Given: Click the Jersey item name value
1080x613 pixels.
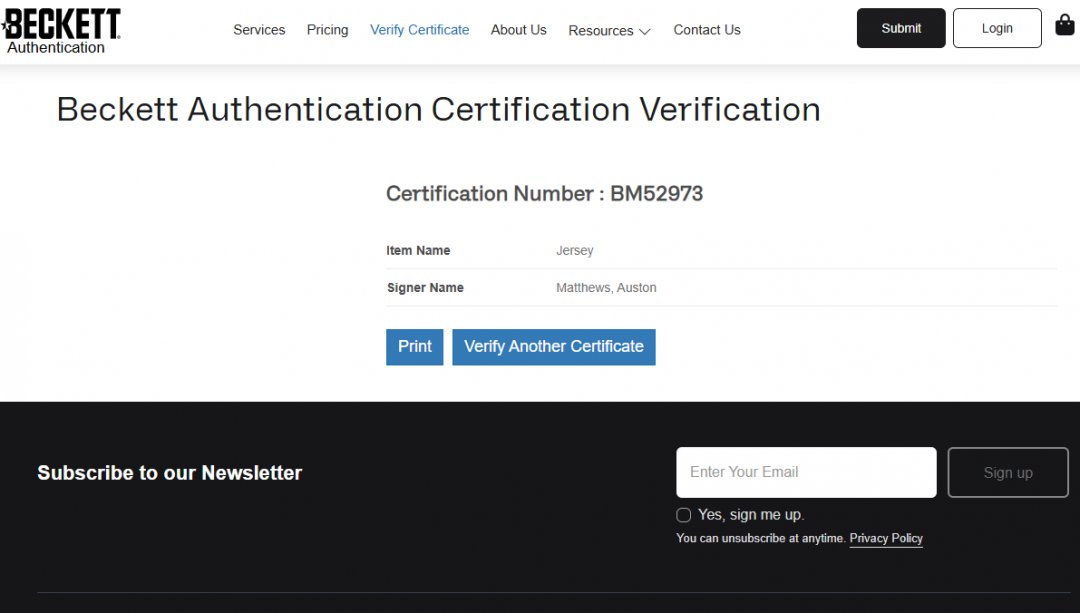Looking at the screenshot, I should pyautogui.click(x=574, y=251).
